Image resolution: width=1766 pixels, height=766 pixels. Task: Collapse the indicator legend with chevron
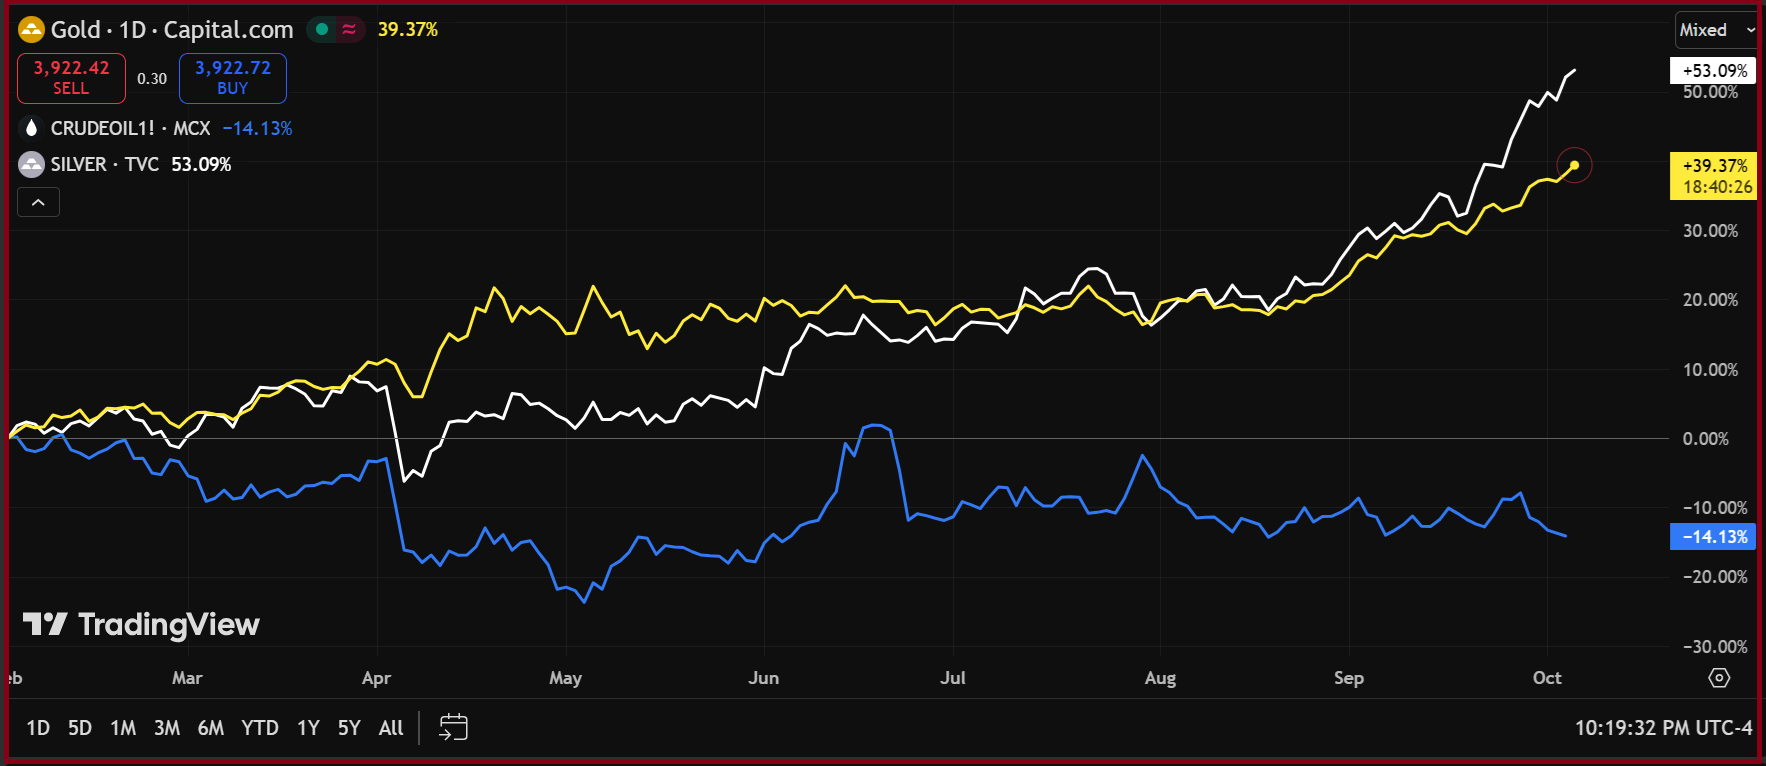coord(38,202)
